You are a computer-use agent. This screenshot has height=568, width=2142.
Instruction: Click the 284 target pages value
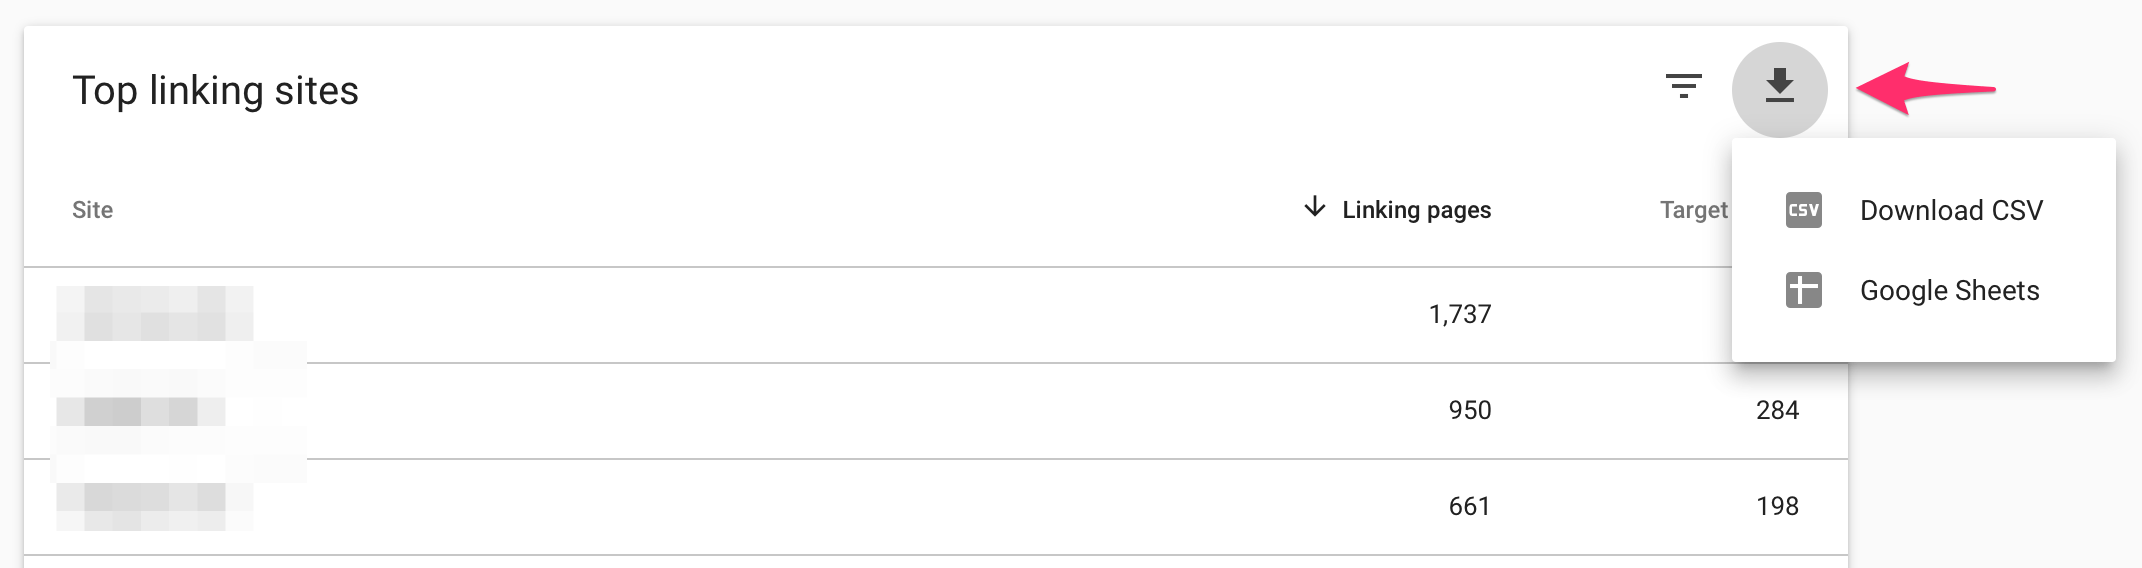pyautogui.click(x=1777, y=410)
